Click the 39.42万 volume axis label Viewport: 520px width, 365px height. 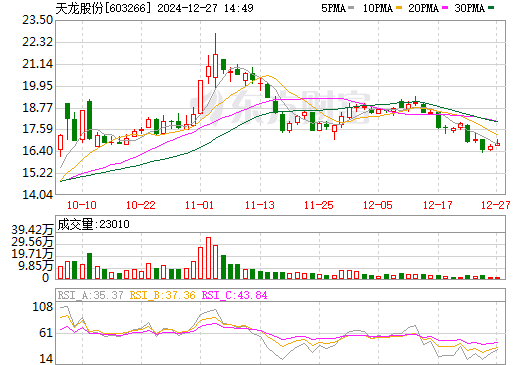(x=32, y=230)
